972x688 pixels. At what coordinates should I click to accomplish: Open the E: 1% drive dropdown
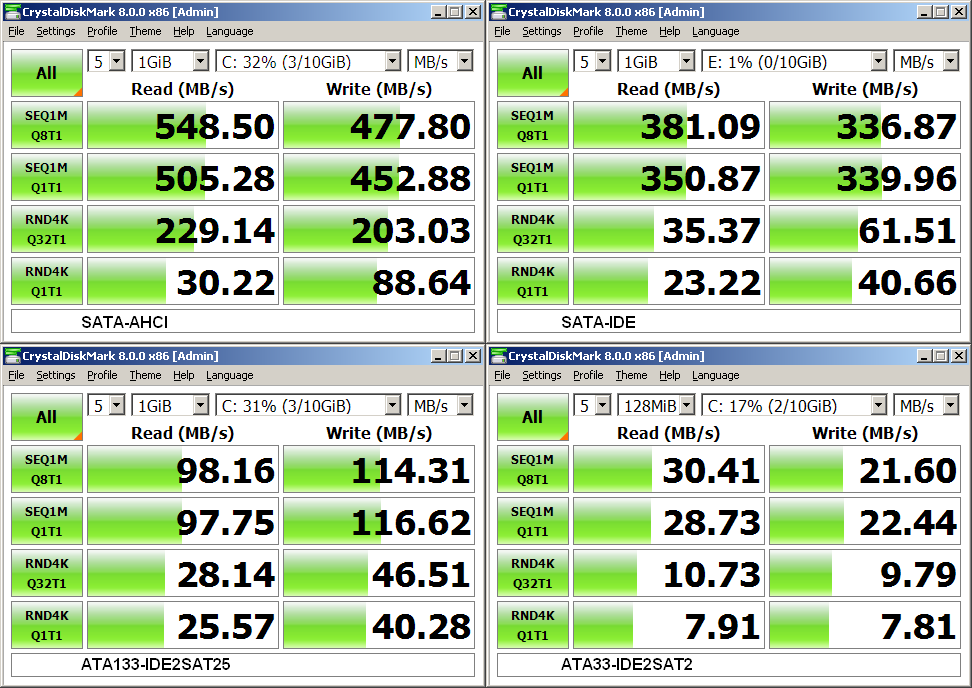coord(795,61)
